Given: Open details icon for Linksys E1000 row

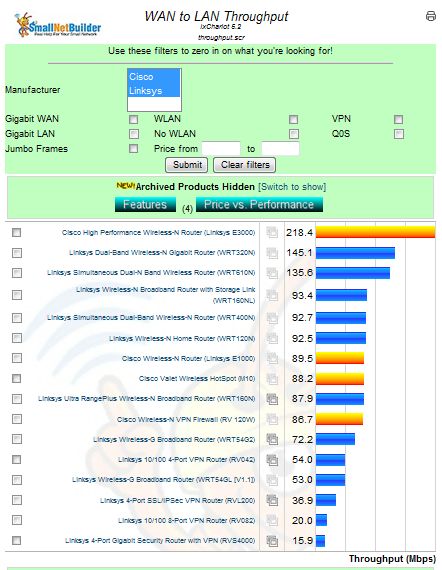Looking at the screenshot, I should pos(272,358).
